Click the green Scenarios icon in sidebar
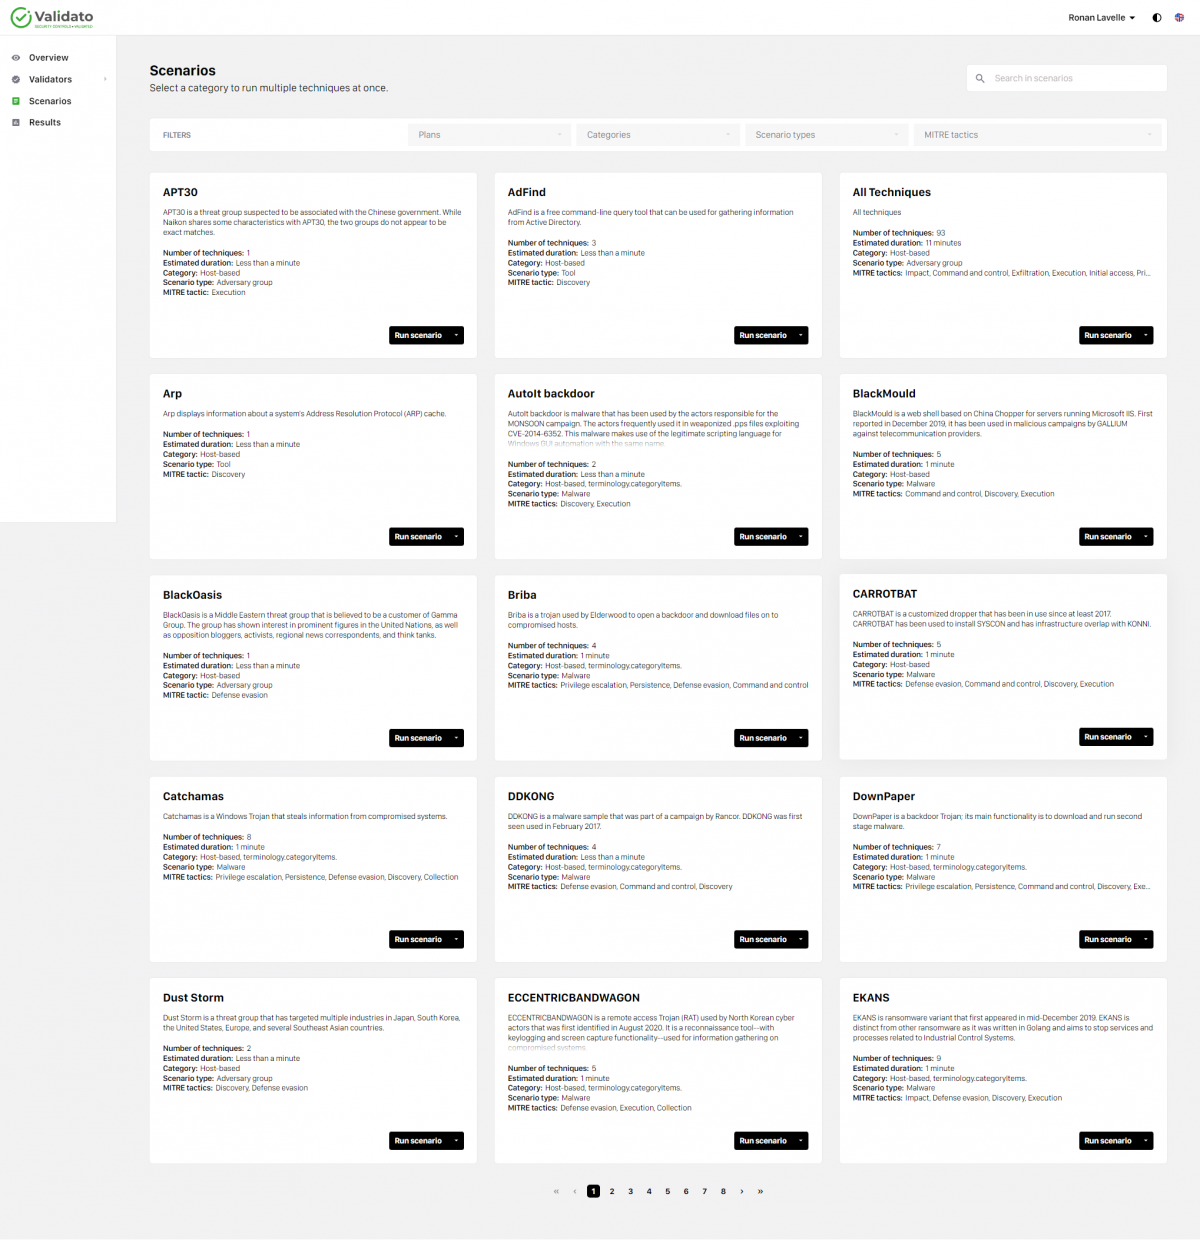The image size is (1200, 1240). 16,101
